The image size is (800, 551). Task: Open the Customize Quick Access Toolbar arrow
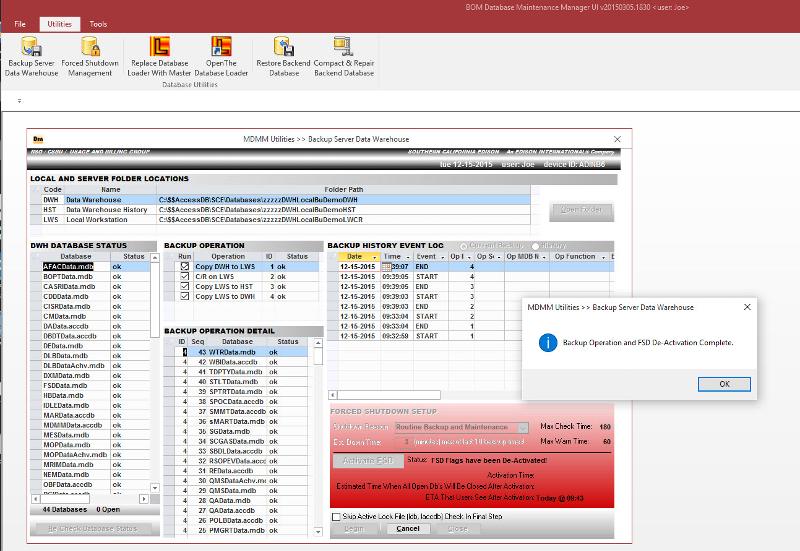point(20,101)
